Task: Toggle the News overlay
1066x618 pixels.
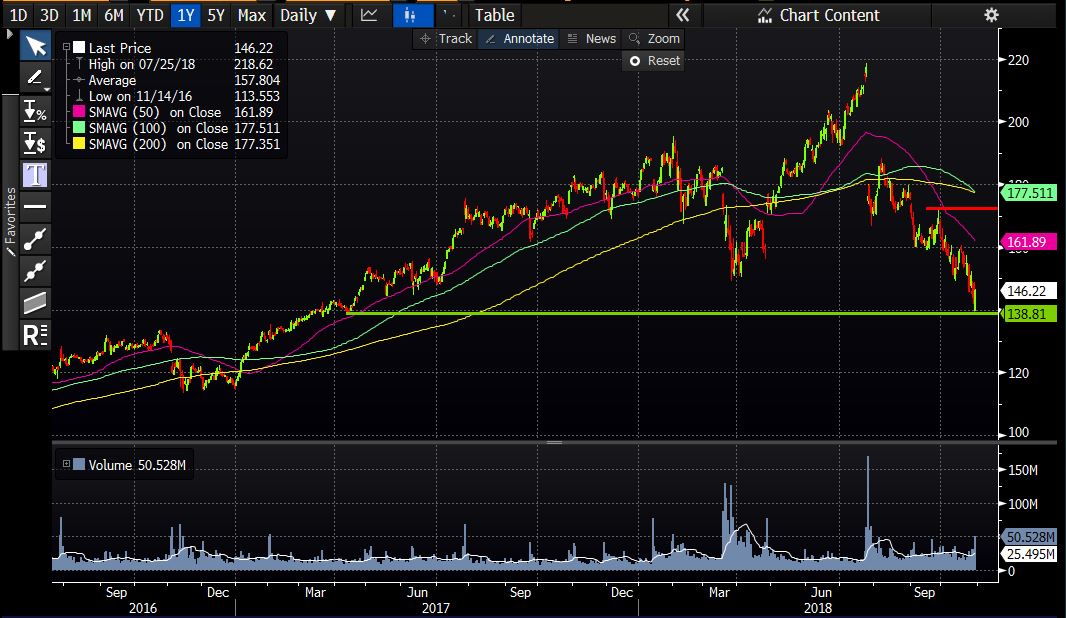Action: [x=591, y=39]
